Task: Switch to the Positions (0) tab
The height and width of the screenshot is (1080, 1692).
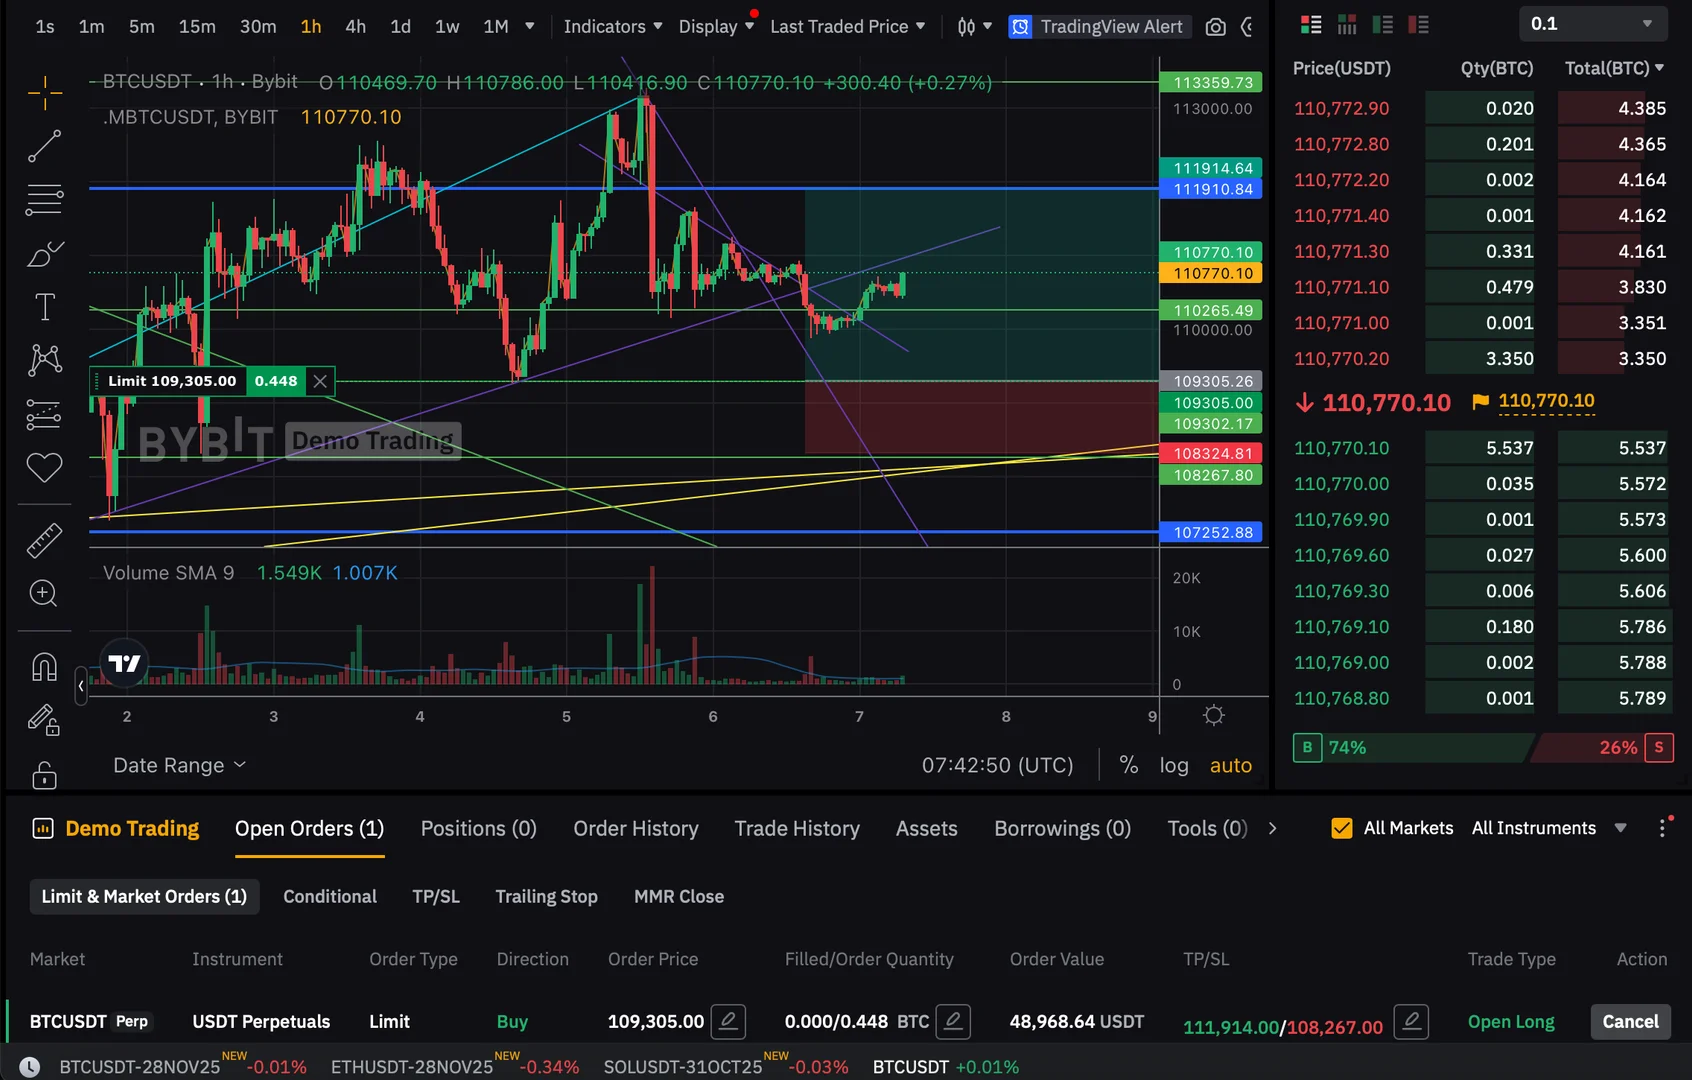Action: [478, 828]
